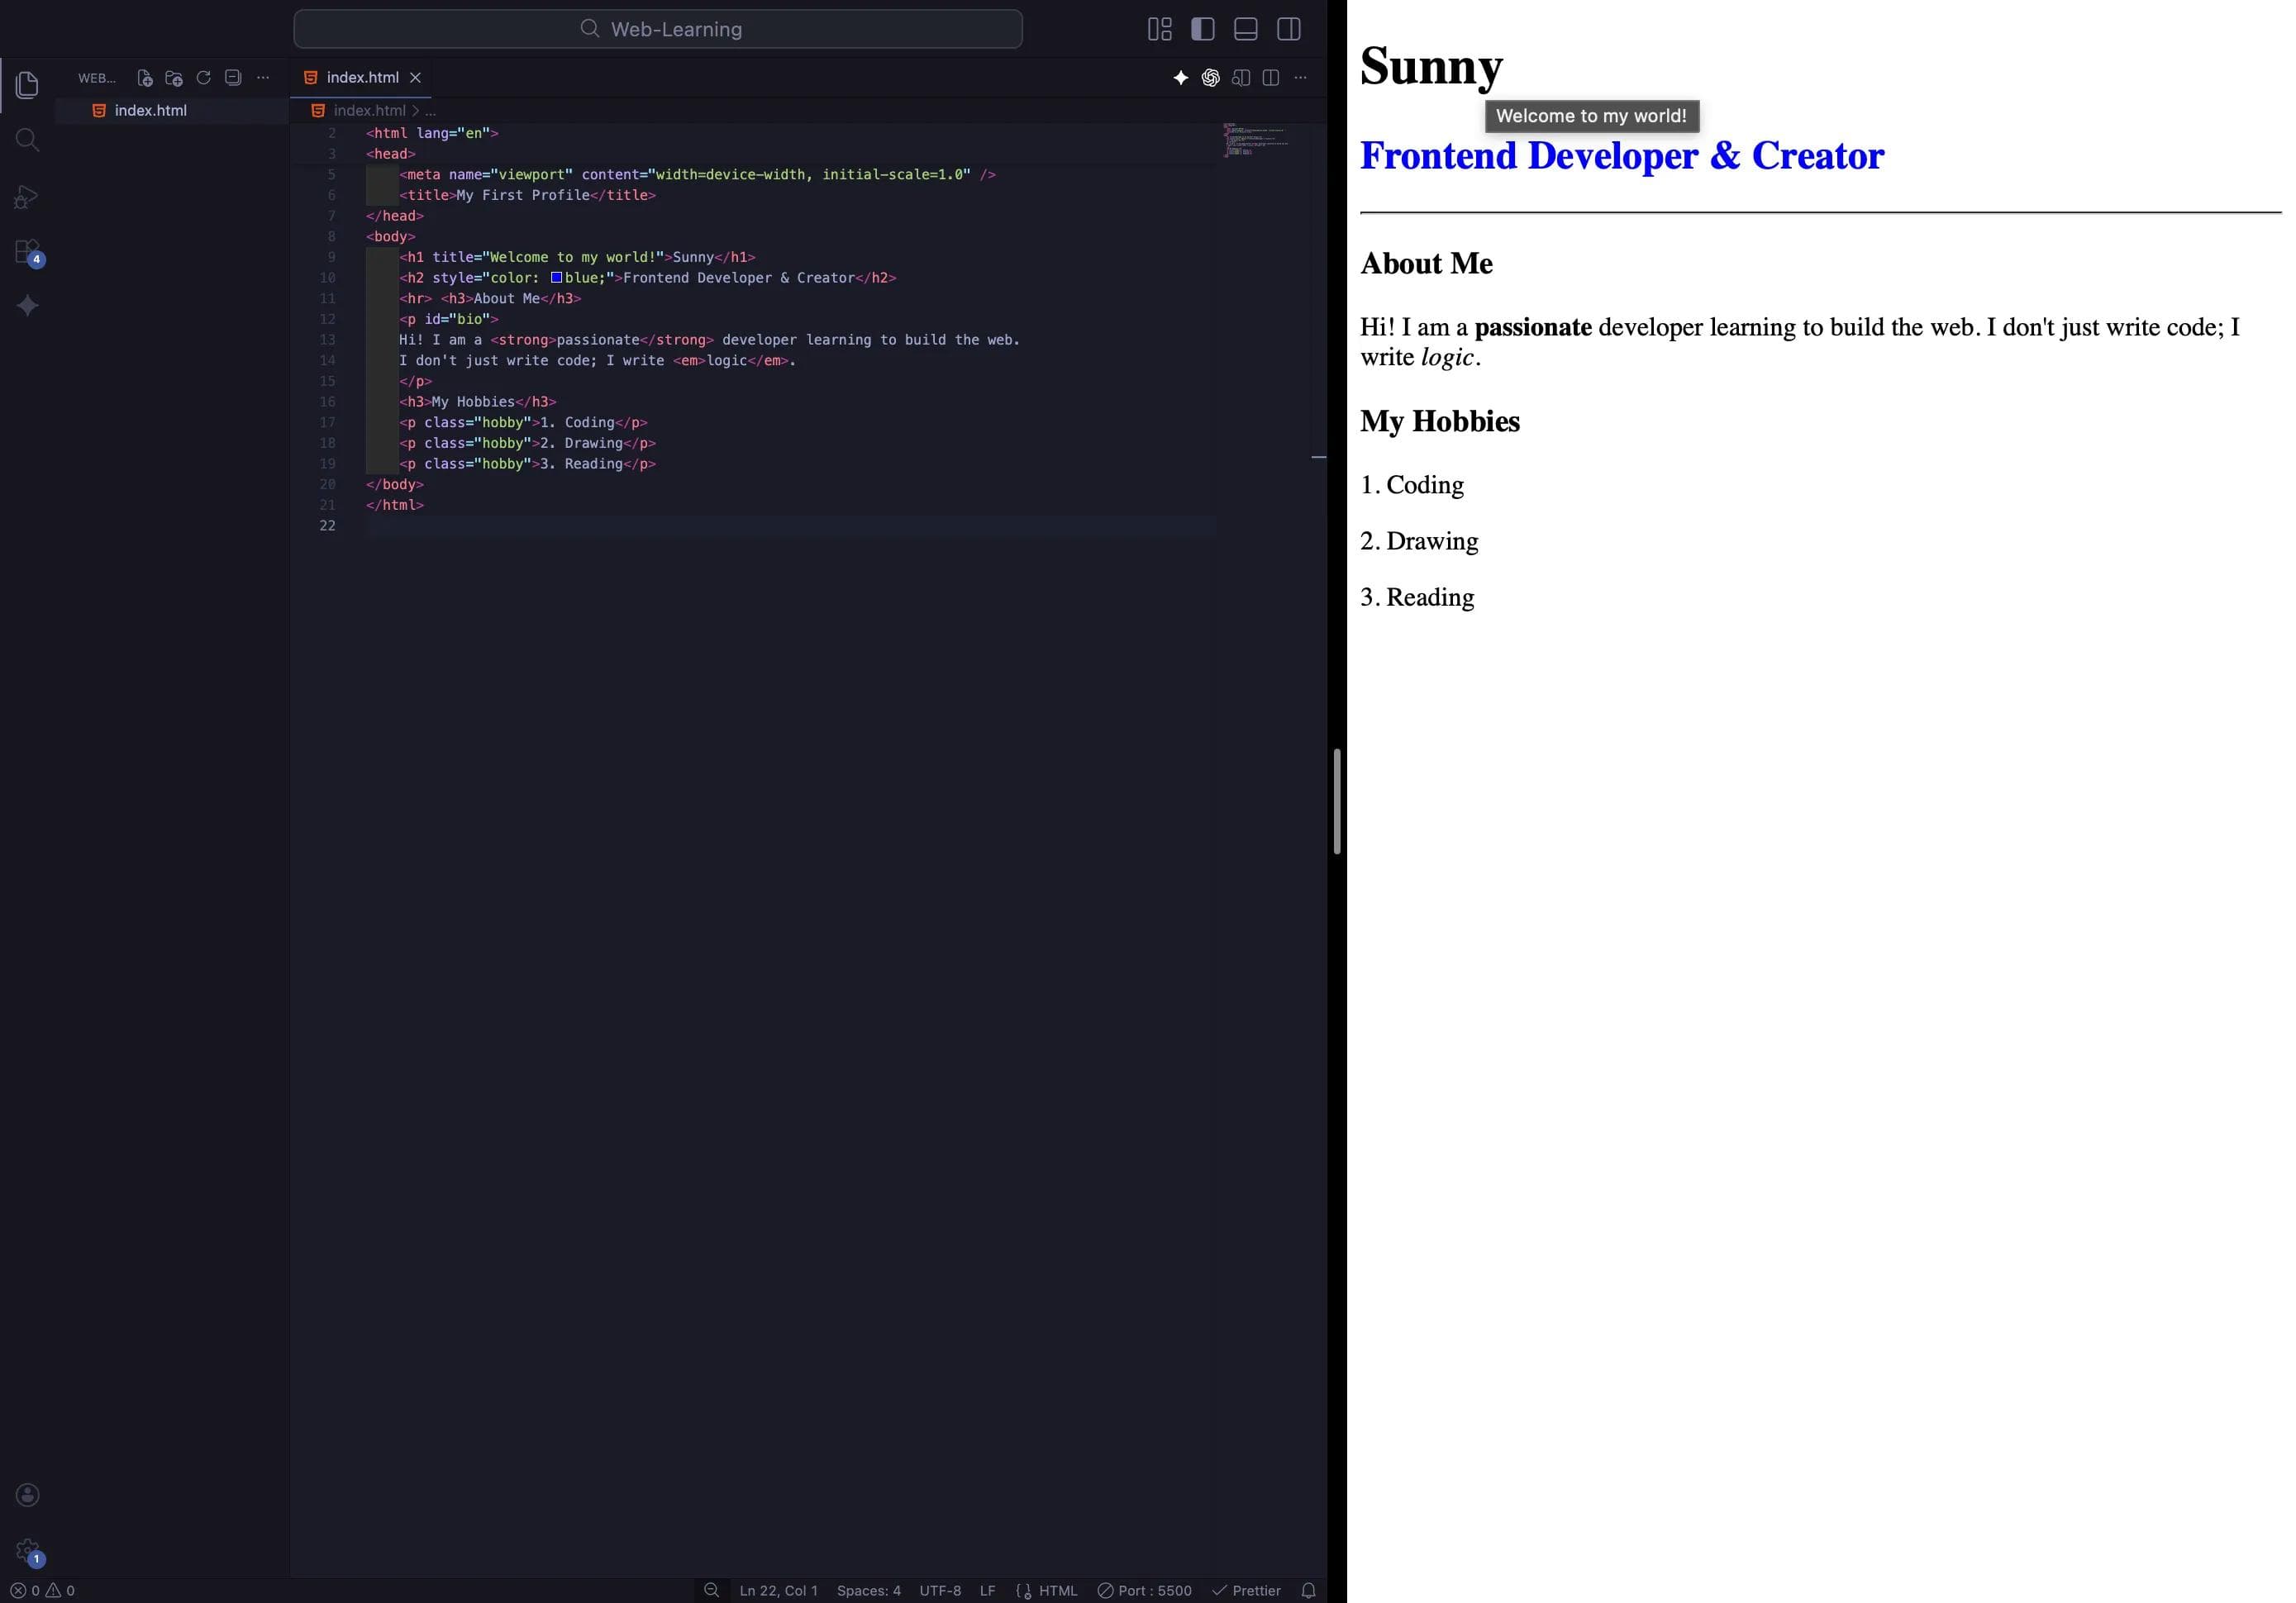Open explorer views and more actions menu
The width and height of the screenshot is (2296, 1603).
263,78
